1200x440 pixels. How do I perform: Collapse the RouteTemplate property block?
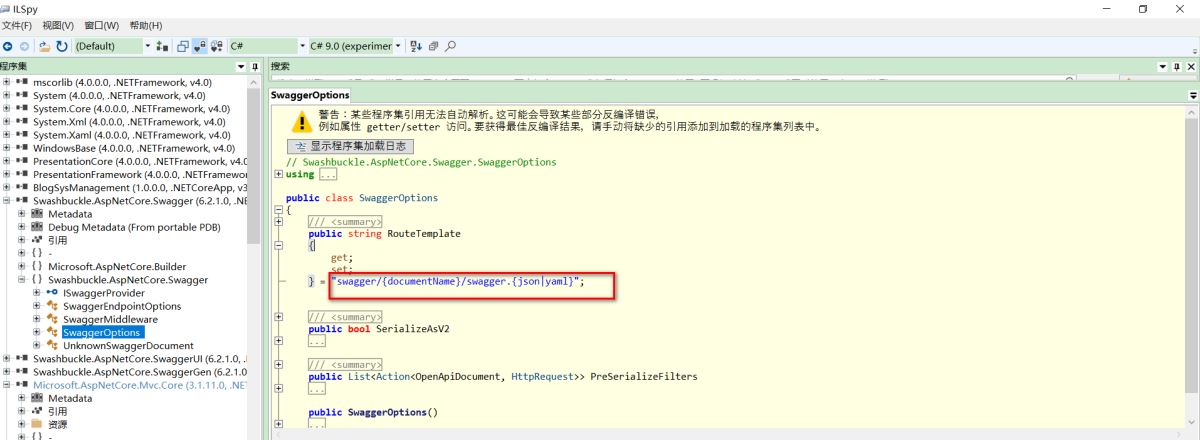277,246
